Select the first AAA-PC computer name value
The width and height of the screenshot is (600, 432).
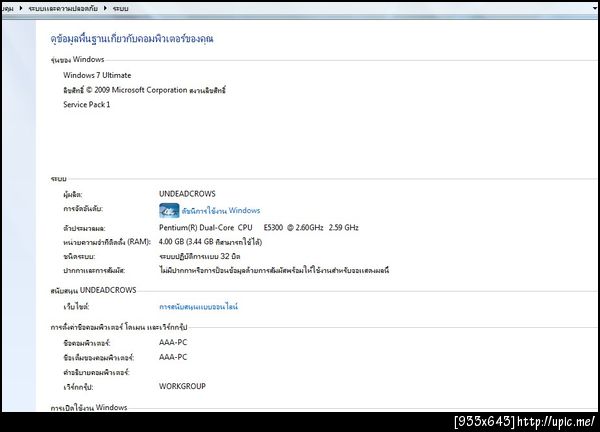(173, 342)
